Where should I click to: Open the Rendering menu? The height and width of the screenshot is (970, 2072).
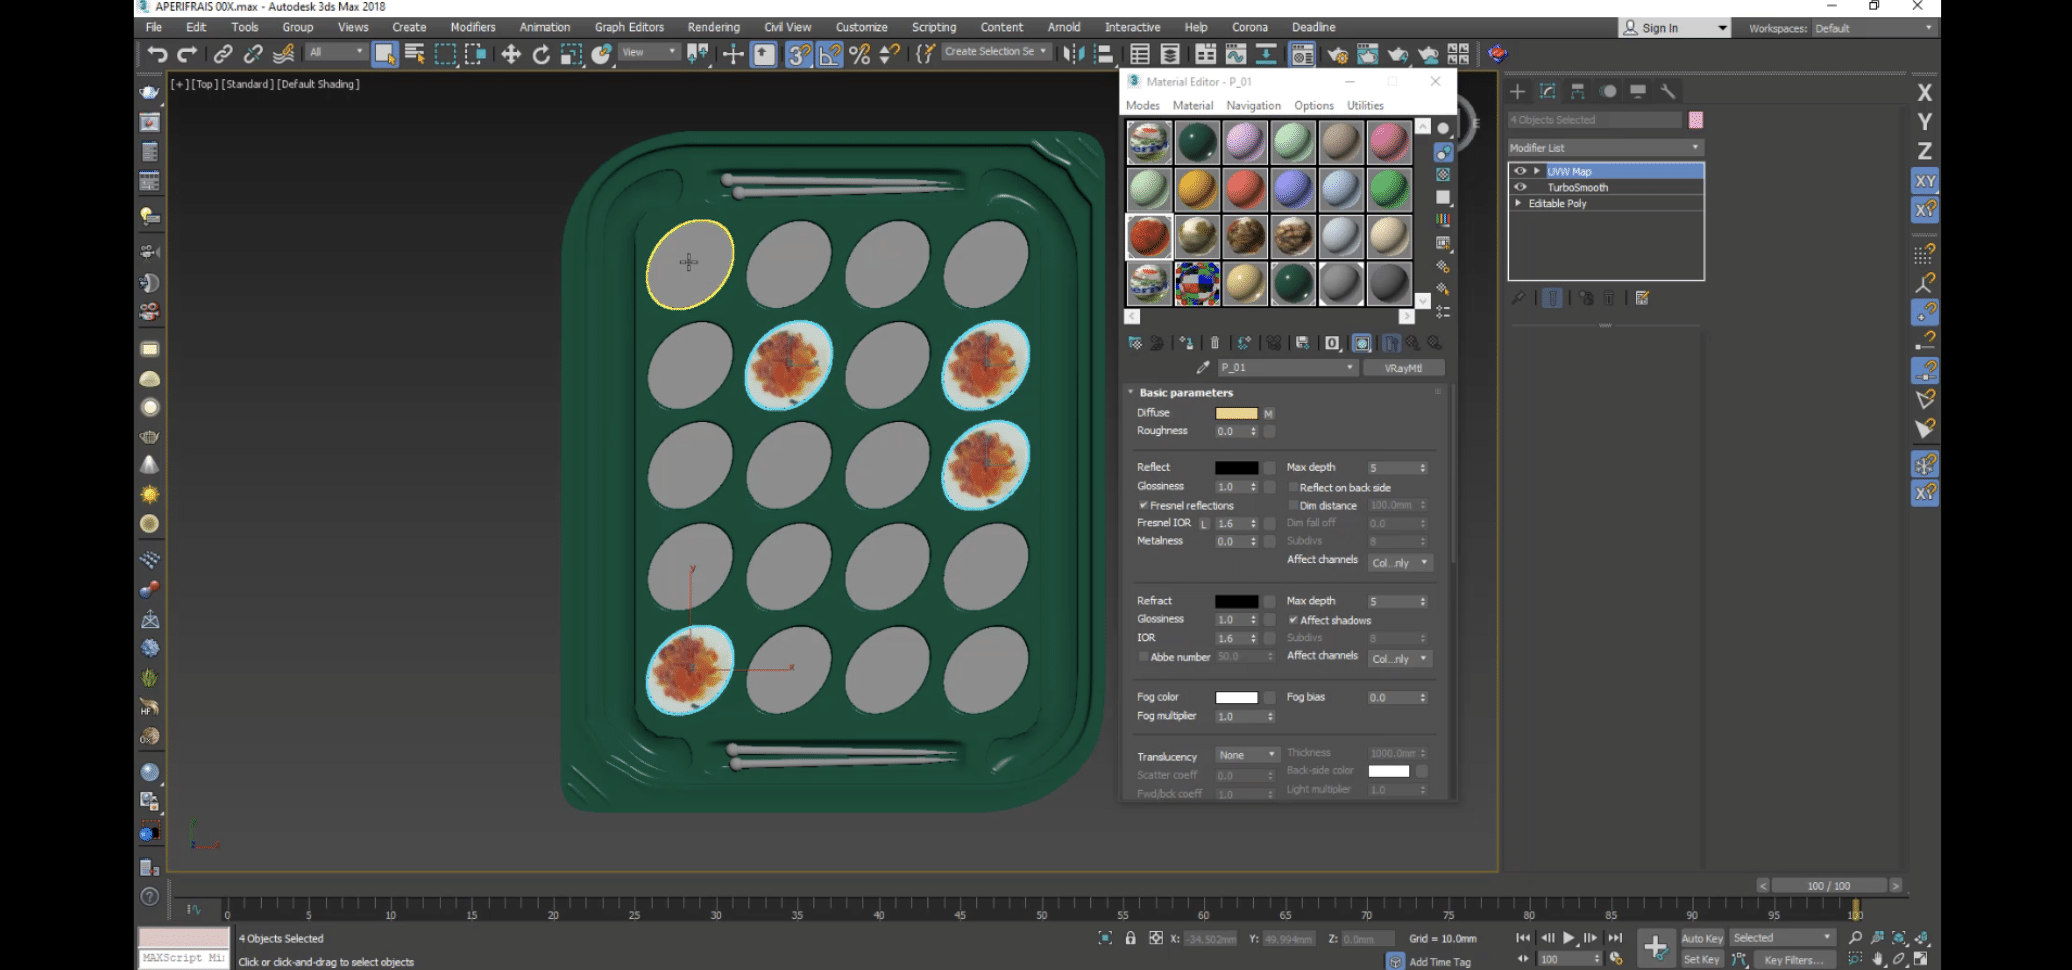pos(713,27)
